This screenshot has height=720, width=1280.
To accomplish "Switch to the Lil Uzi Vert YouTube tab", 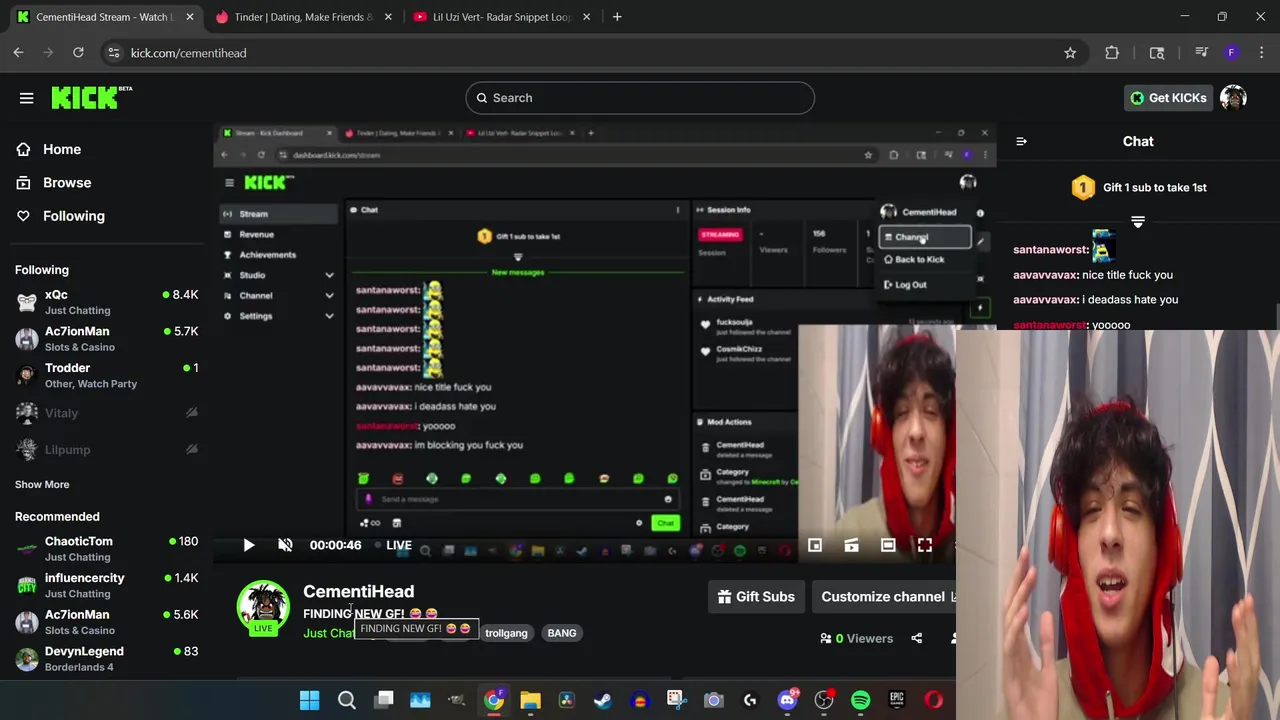I will 502,17.
